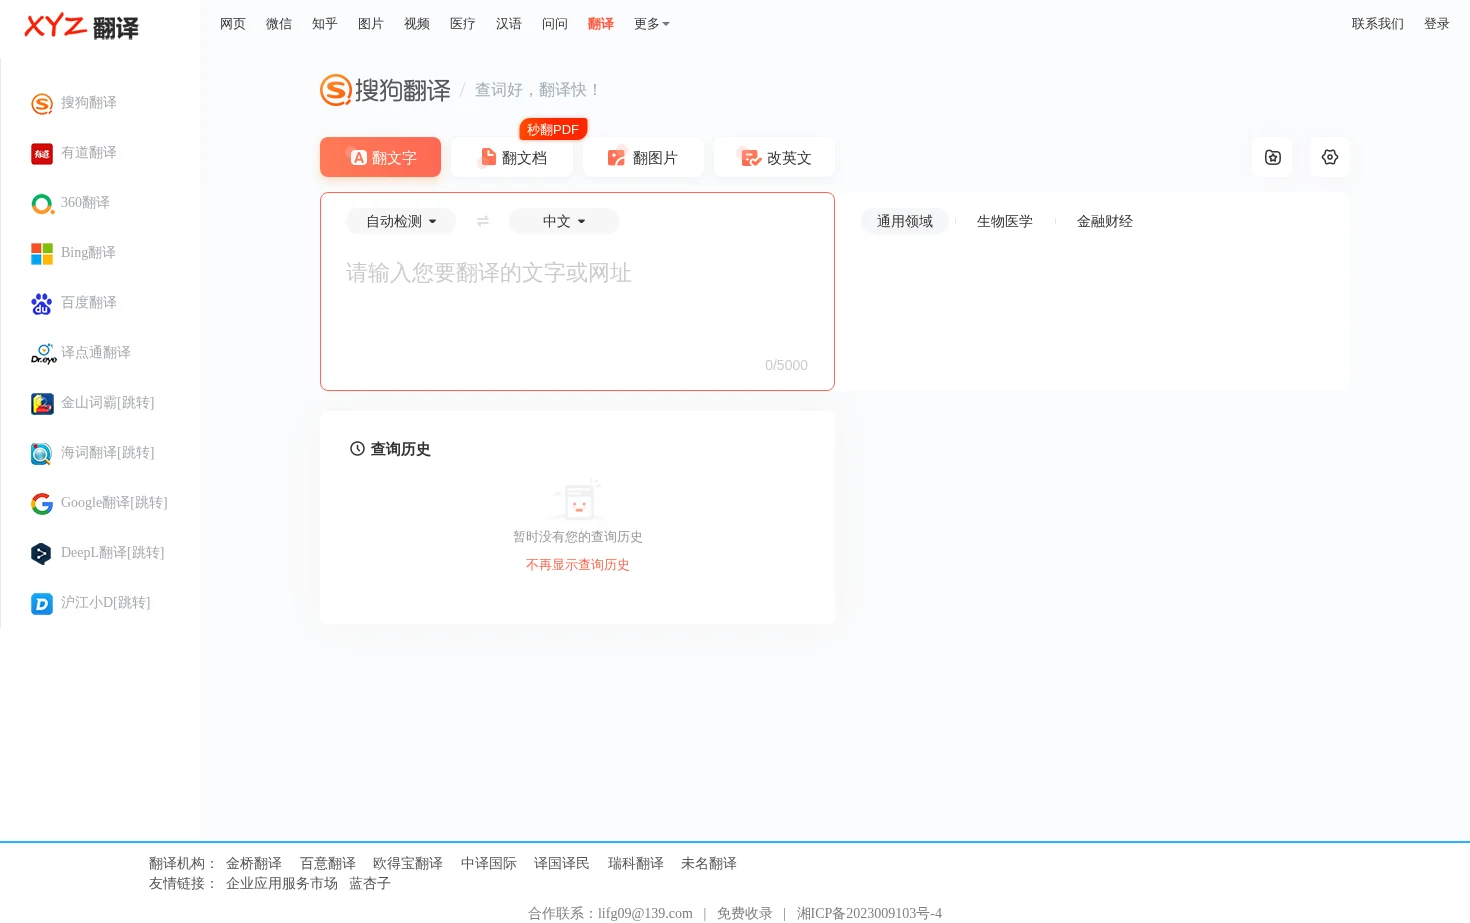
Task: Click the Youdao translate sidebar icon
Action: (42, 153)
